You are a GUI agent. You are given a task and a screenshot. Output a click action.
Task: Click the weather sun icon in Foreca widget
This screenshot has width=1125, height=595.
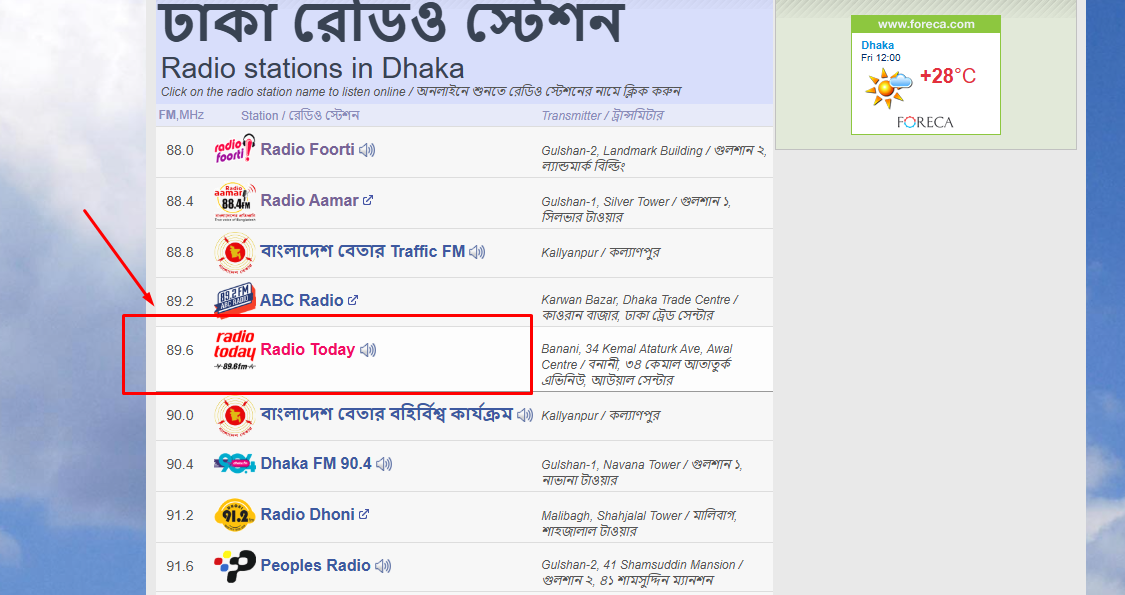coord(884,88)
